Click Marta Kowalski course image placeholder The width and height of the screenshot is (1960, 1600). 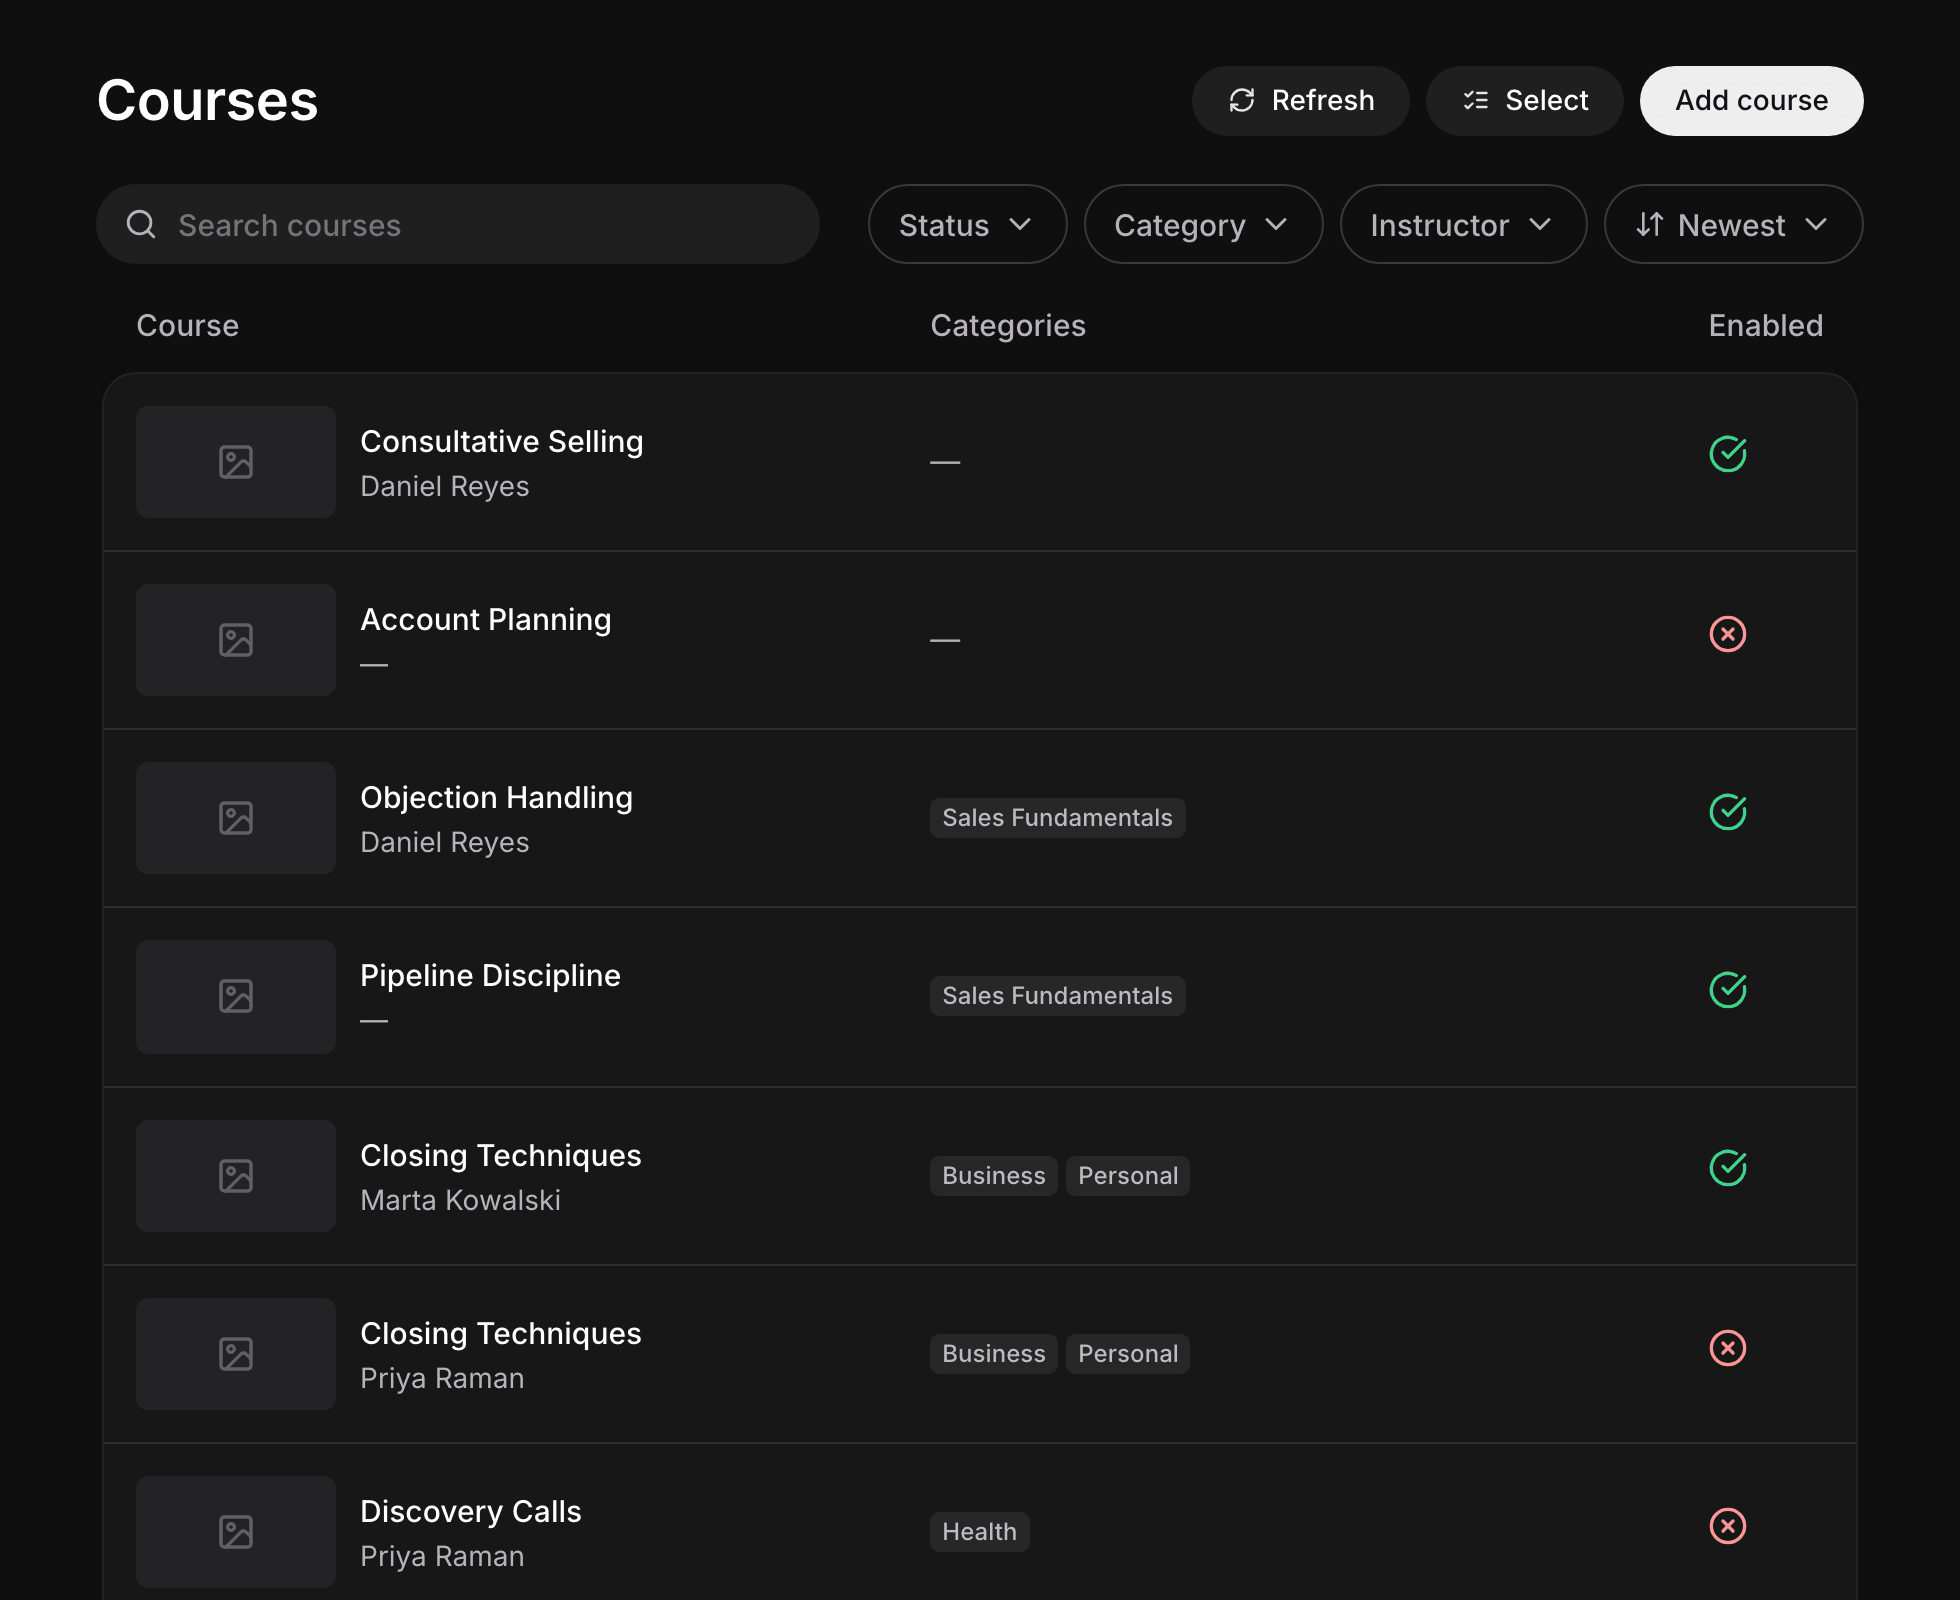[236, 1176]
